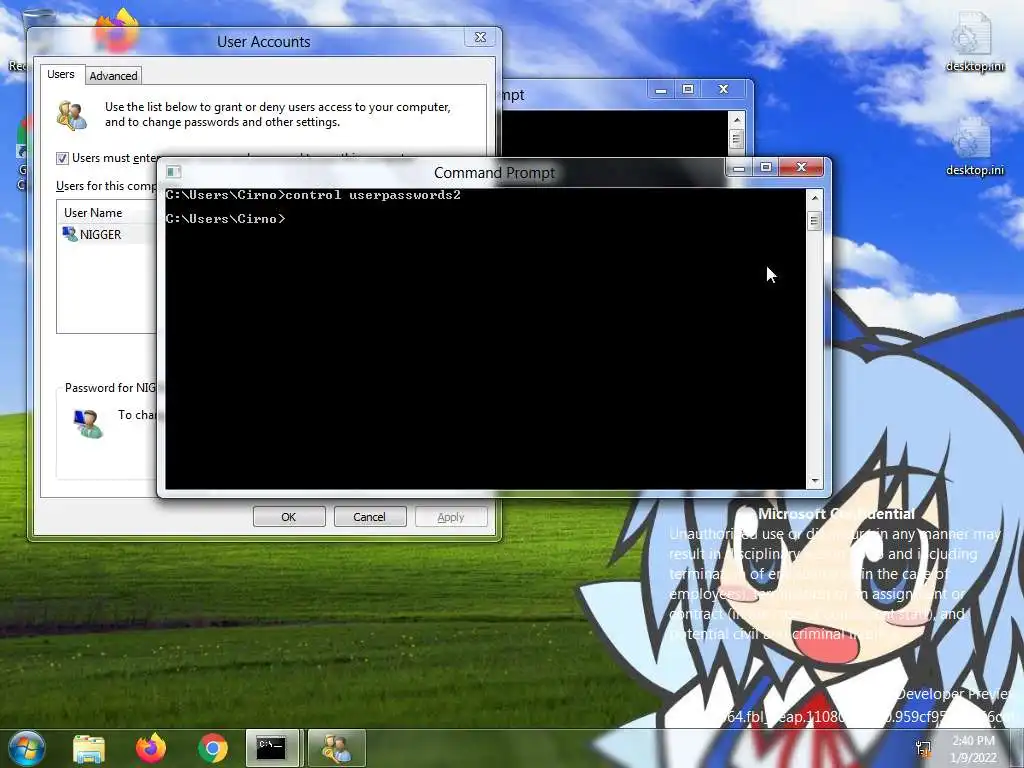Click the 'C:\Users\Cirno>' empty prompt line
This screenshot has height=768, width=1024.
click(225, 219)
